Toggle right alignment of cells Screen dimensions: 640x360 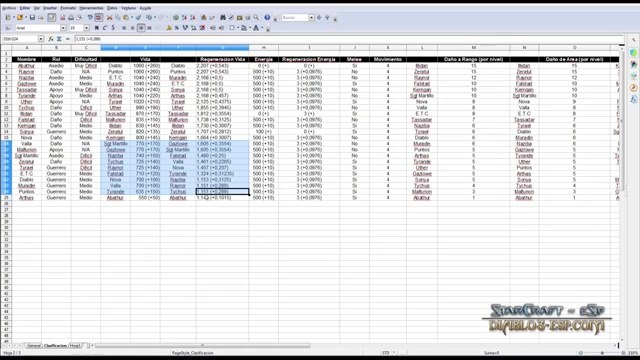pos(141,28)
